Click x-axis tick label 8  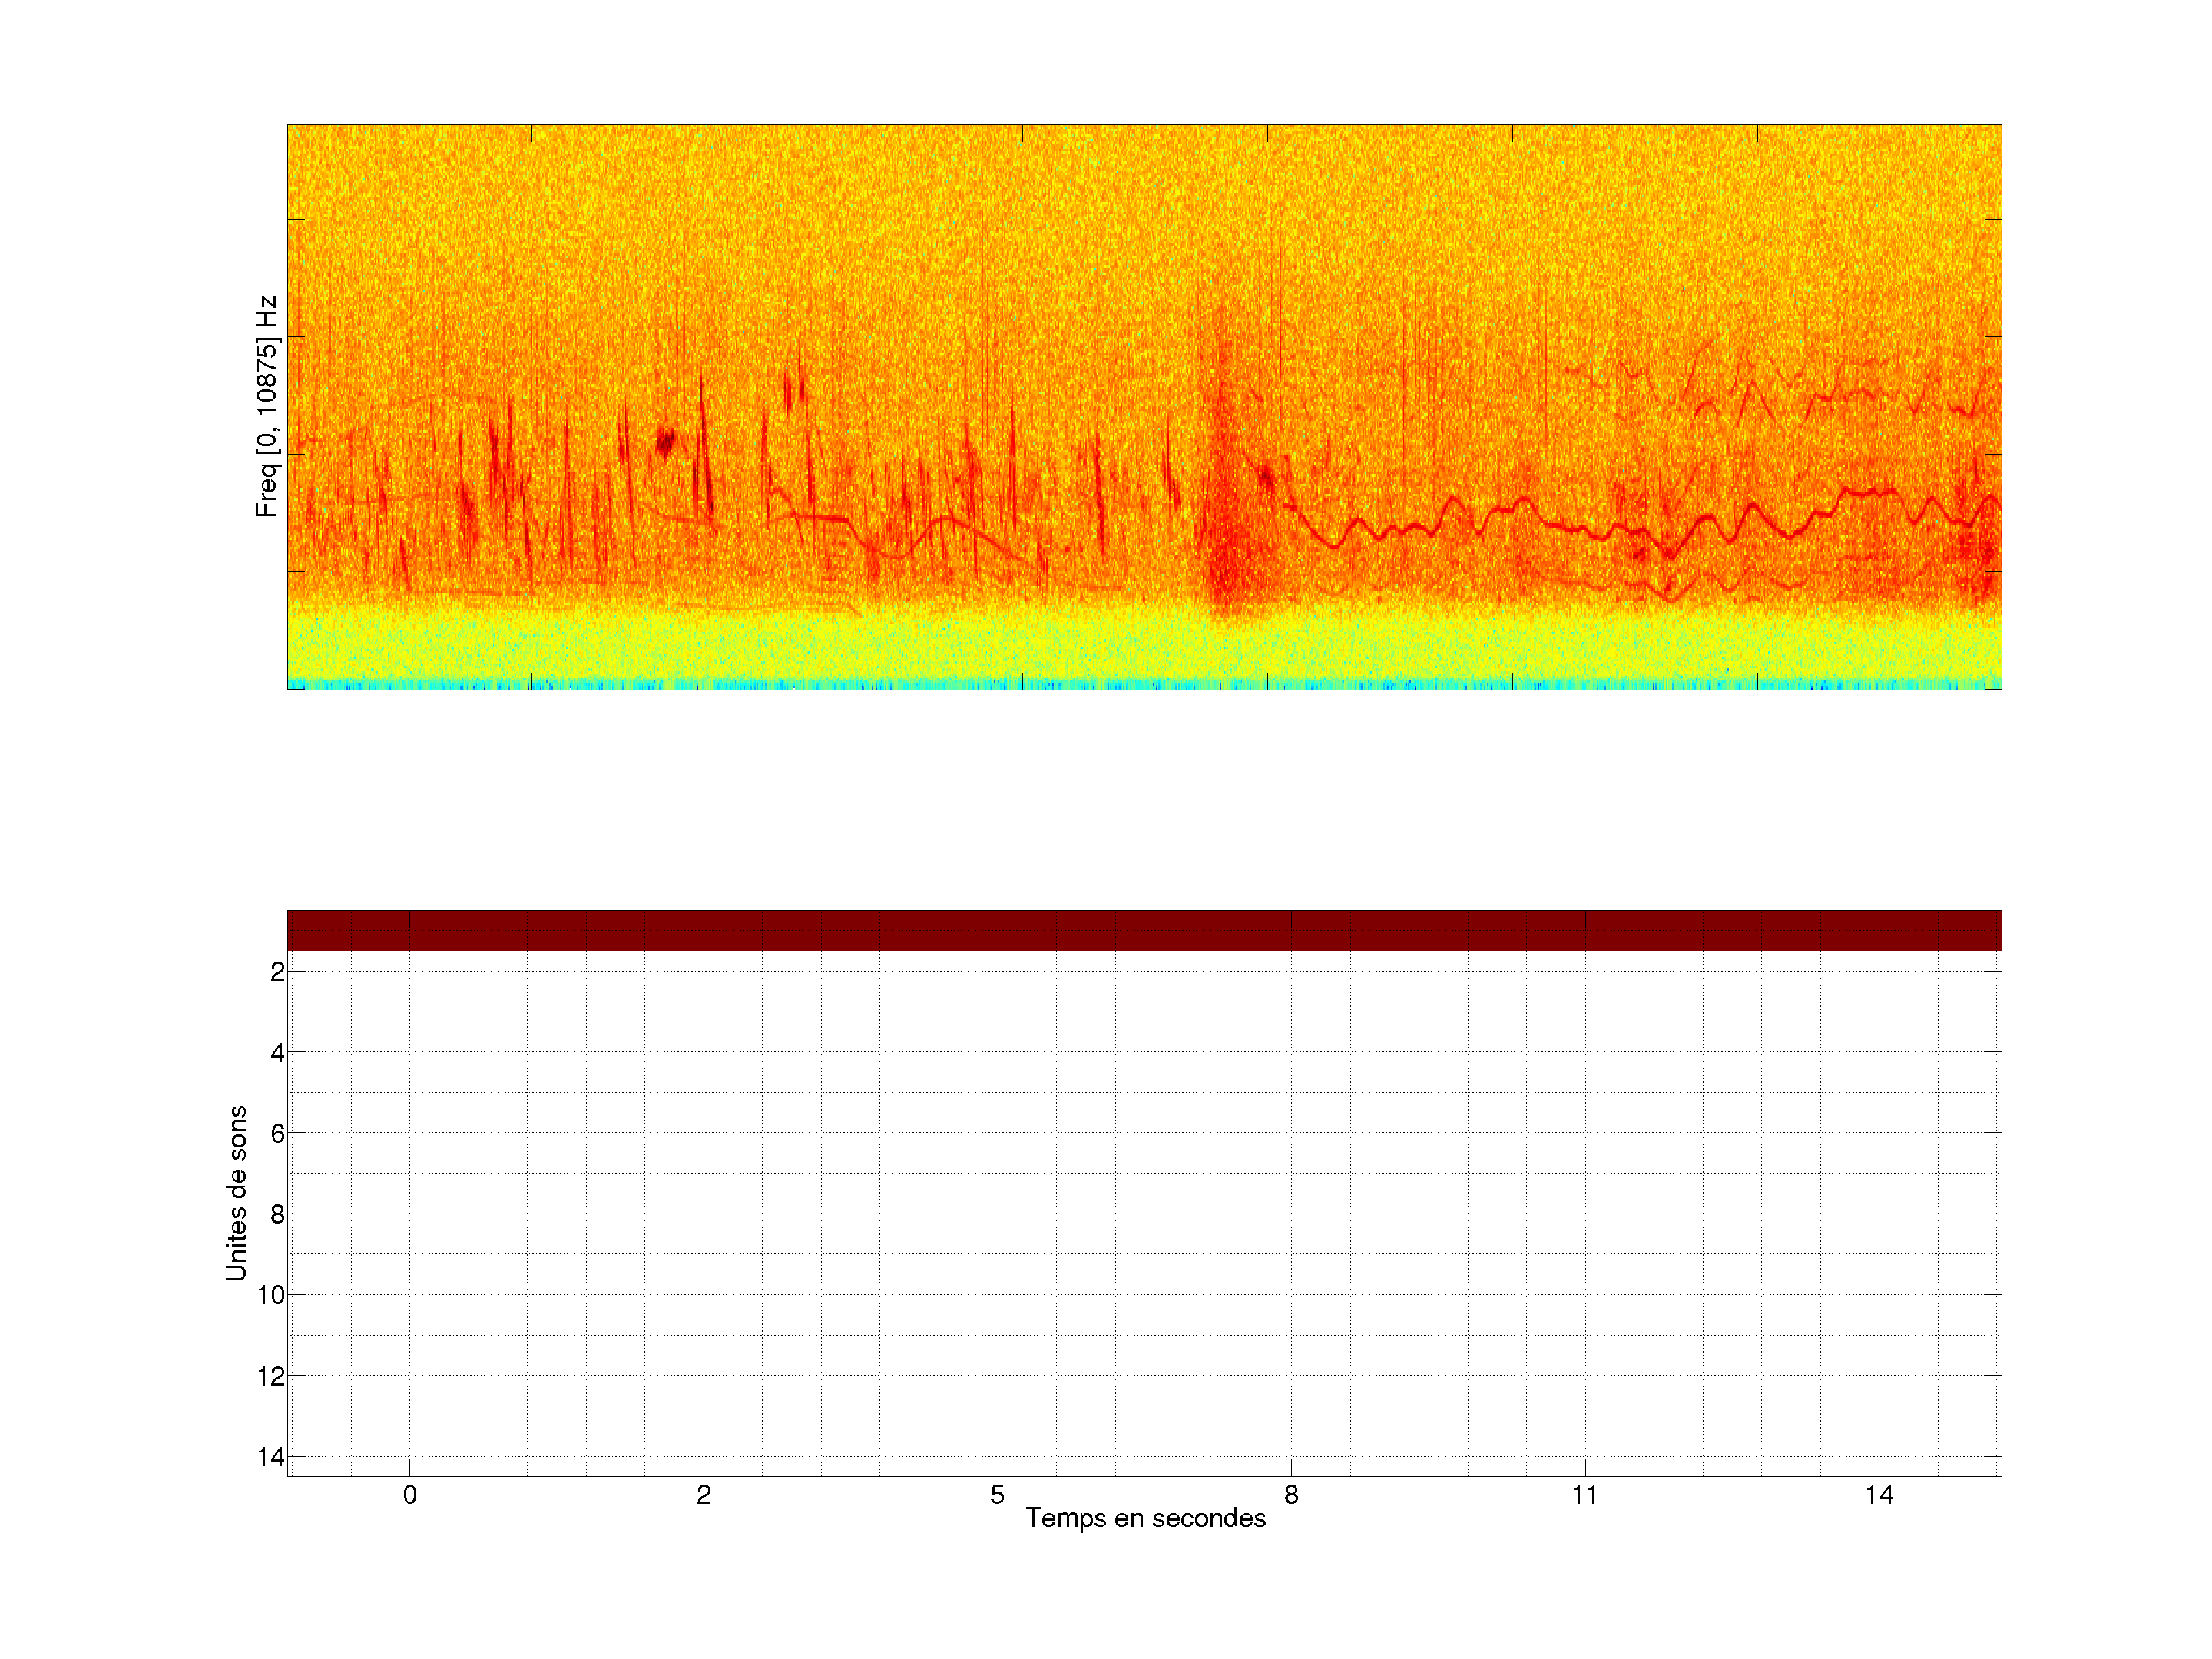click(x=1291, y=1495)
